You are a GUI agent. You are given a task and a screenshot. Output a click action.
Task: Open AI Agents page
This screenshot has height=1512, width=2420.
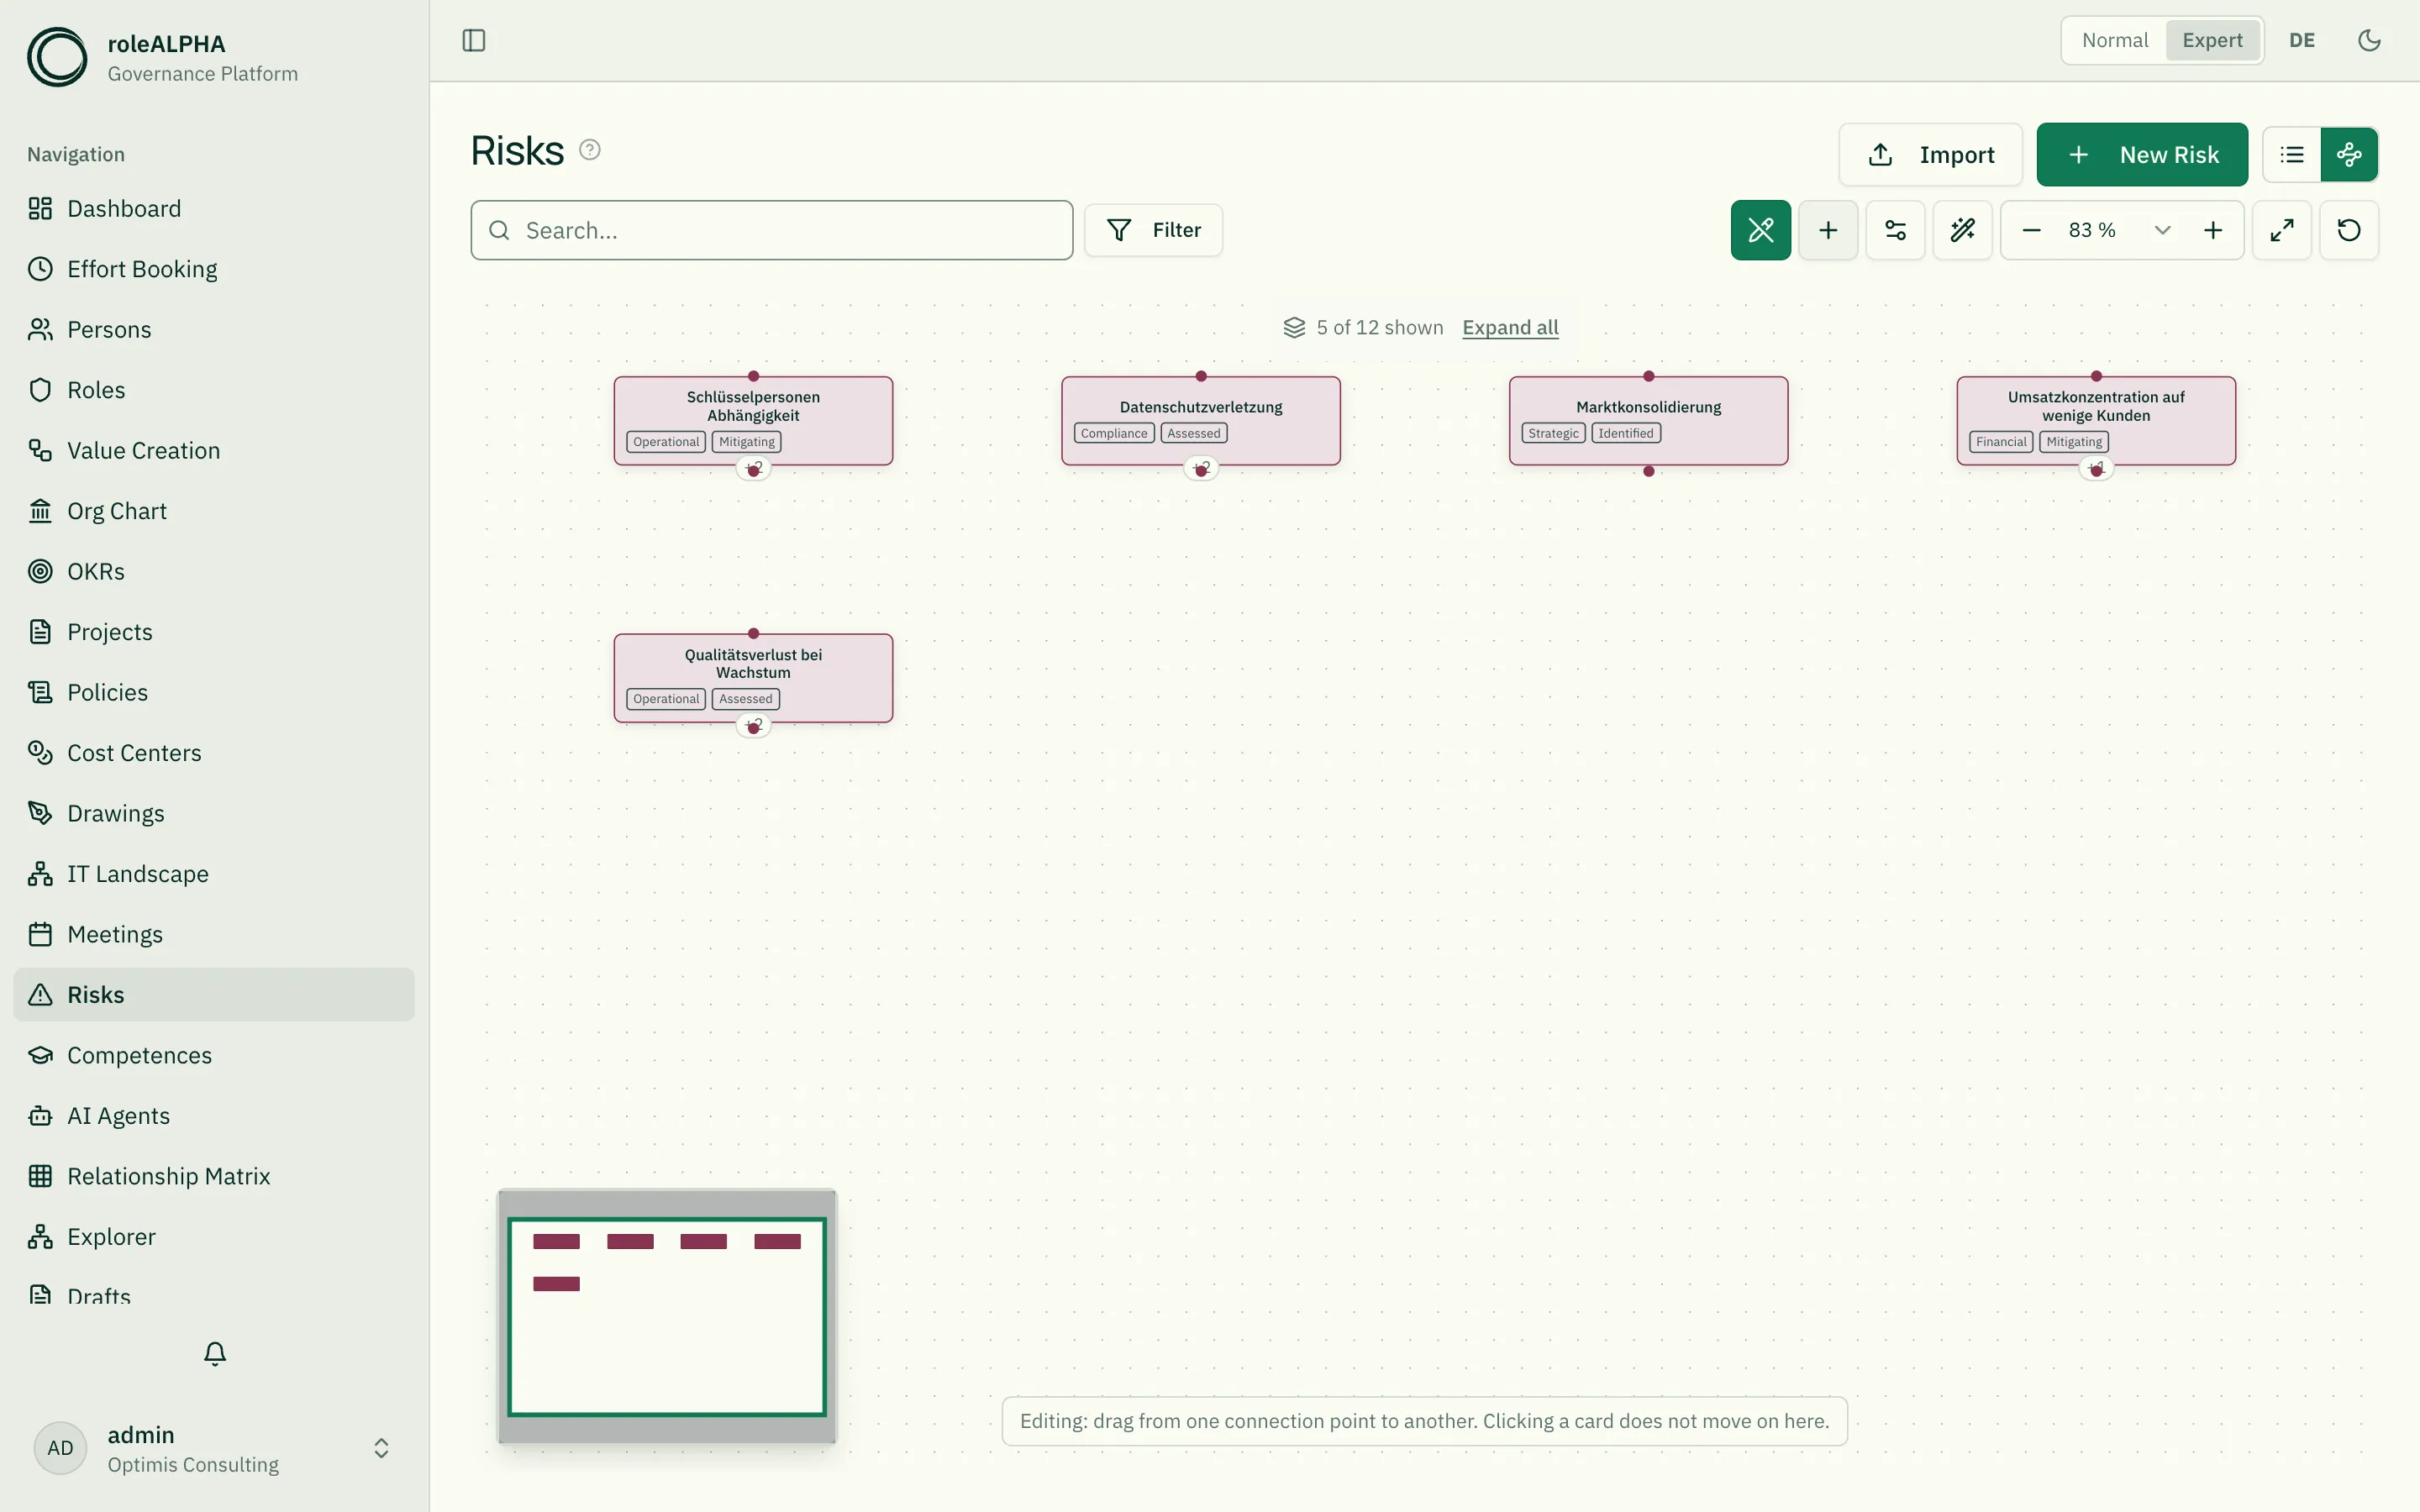click(214, 1116)
